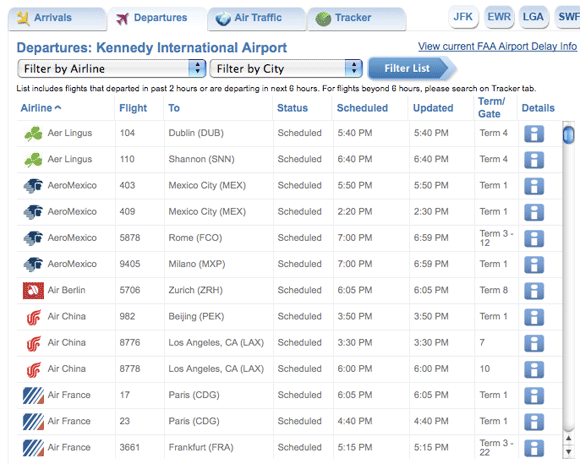This screenshot has width=580, height=464.
Task: Expand the Filter by City dropdown
Action: [286, 68]
